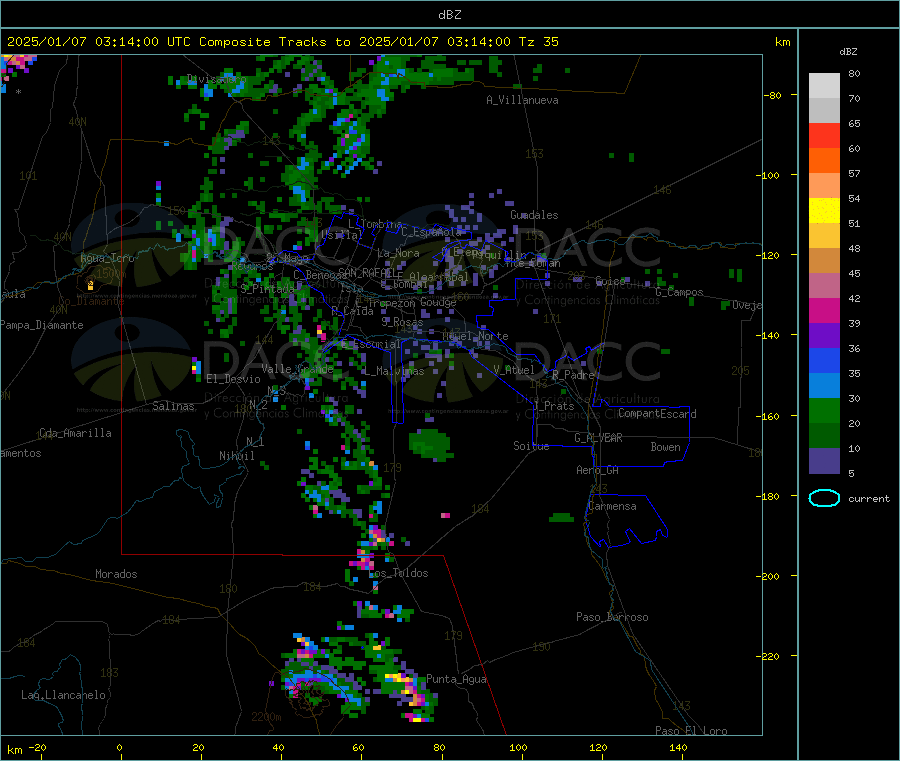Image resolution: width=900 pixels, height=761 pixels.
Task: Click the 'Valle_Grande' map label
Action: click(x=297, y=369)
